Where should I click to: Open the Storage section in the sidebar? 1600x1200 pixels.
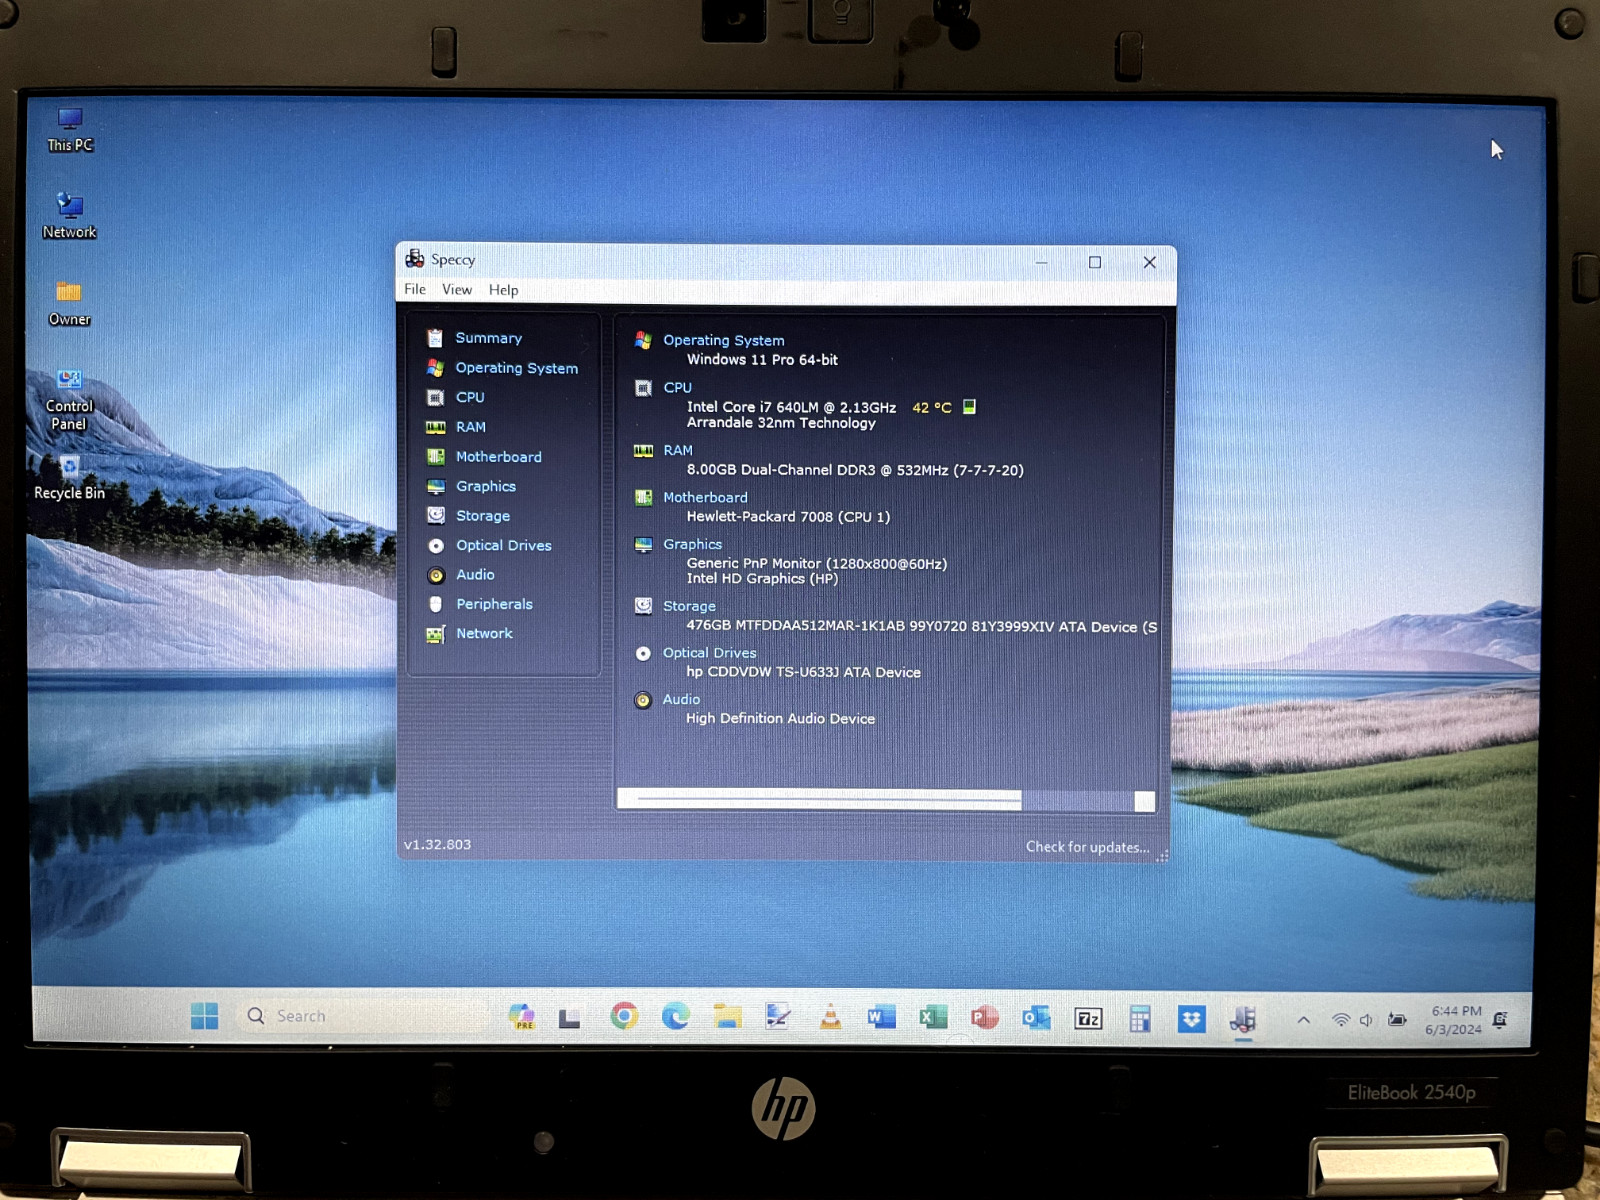click(x=482, y=516)
